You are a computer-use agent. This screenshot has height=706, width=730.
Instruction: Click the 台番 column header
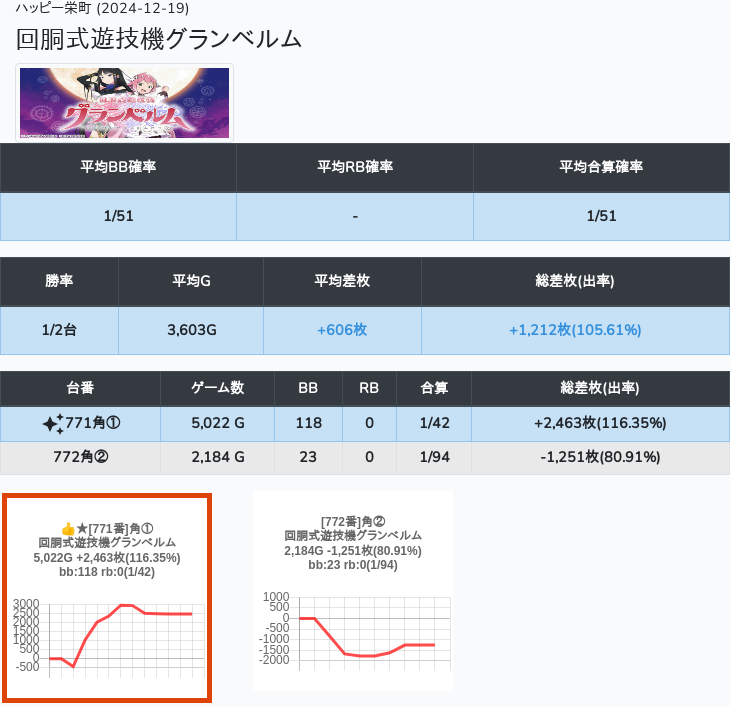point(81,388)
